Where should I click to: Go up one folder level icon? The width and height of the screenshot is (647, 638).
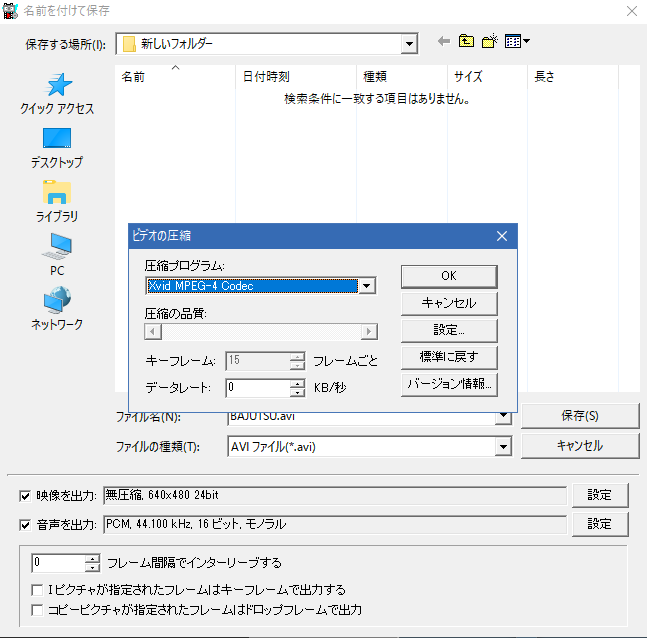pyautogui.click(x=467, y=42)
